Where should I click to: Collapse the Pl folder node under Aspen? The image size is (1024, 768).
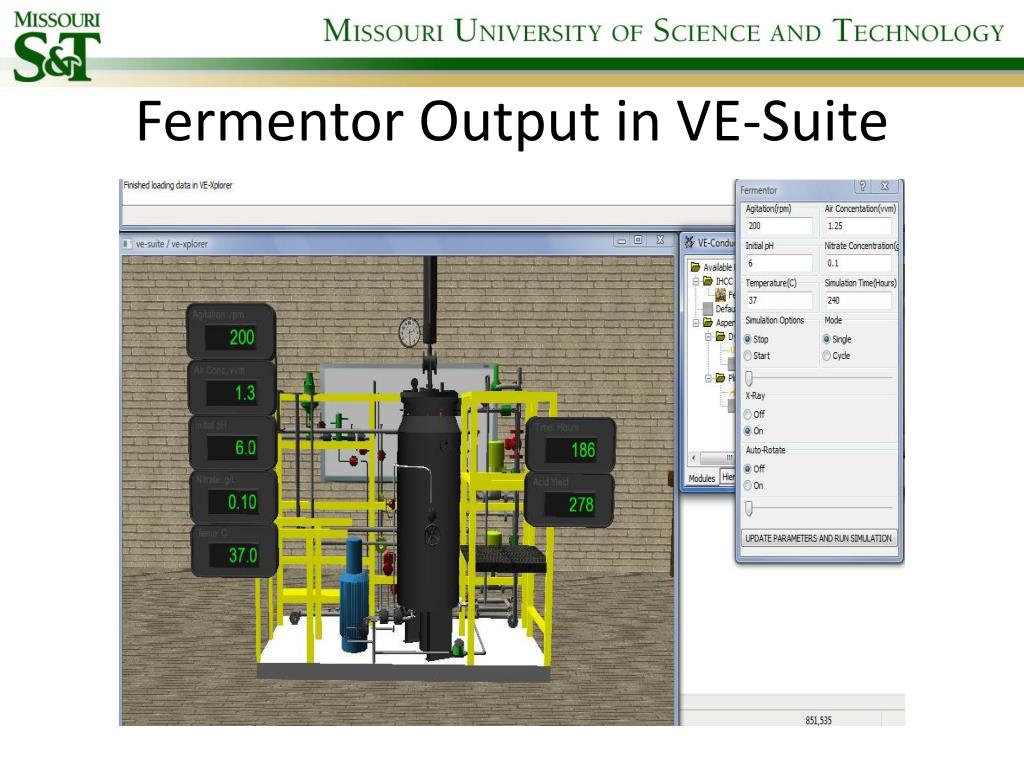pyautogui.click(x=709, y=378)
